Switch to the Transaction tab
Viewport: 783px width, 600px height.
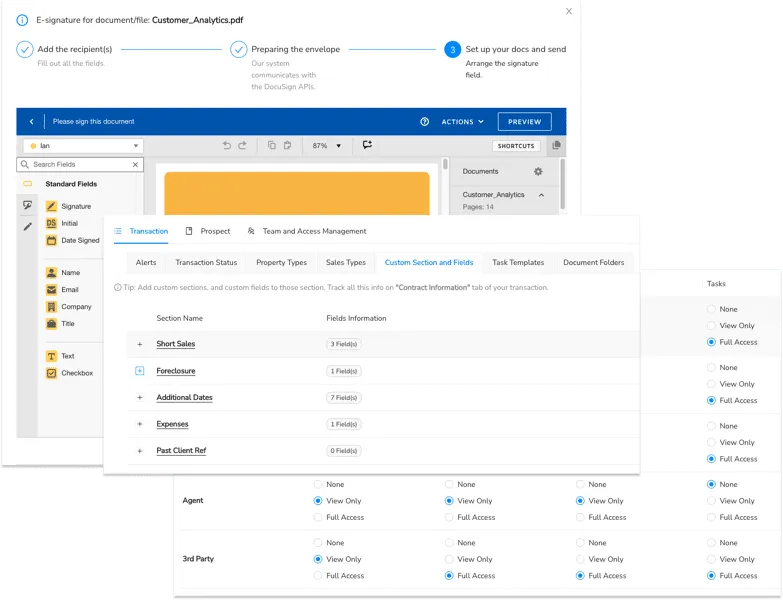(141, 231)
